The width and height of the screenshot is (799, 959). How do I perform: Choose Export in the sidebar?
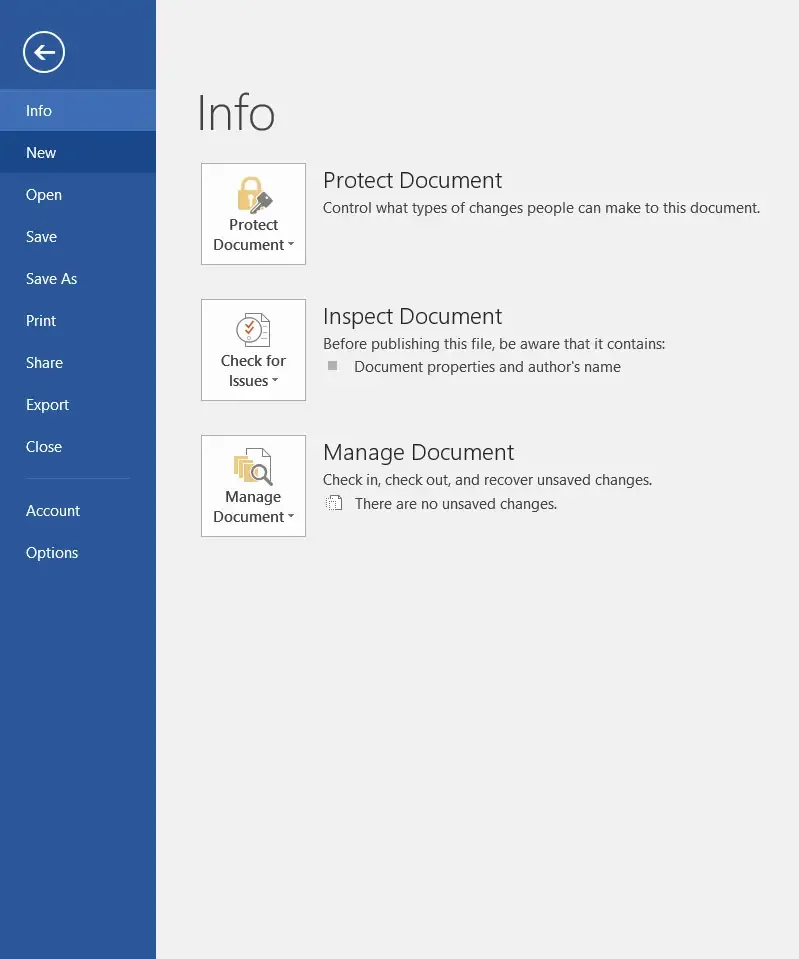(x=78, y=405)
